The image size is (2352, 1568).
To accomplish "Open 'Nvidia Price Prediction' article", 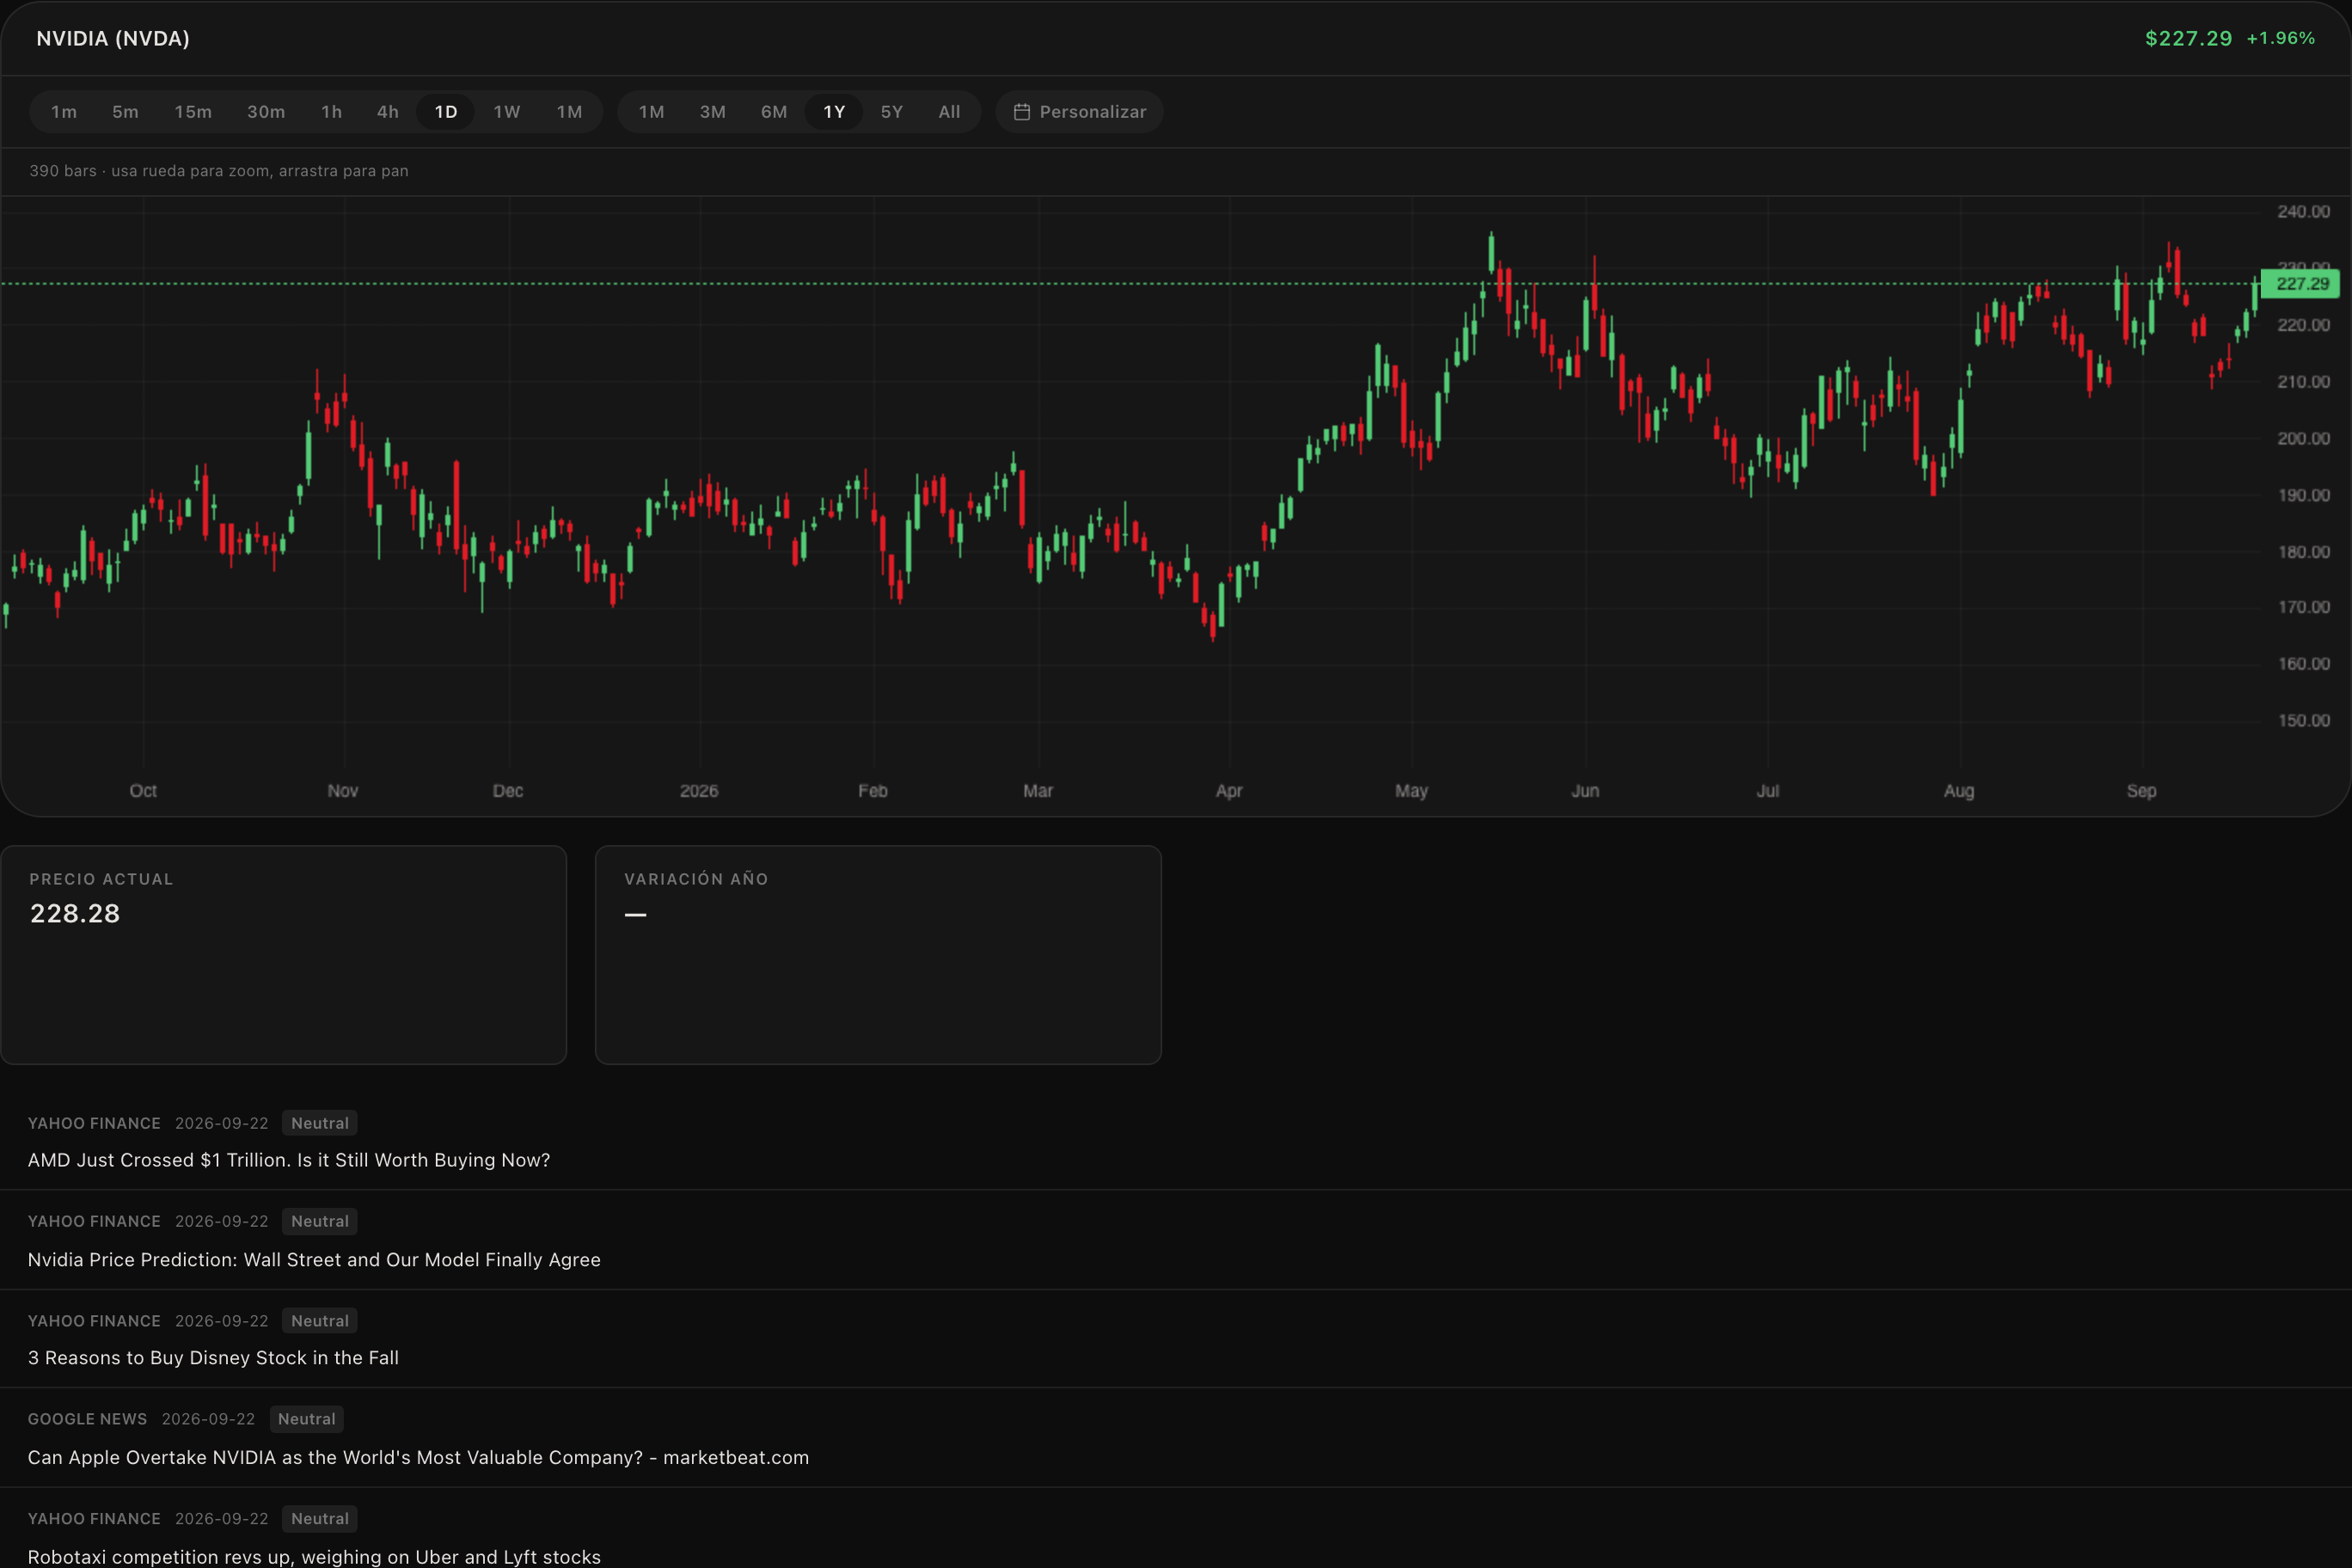I will (x=314, y=1260).
